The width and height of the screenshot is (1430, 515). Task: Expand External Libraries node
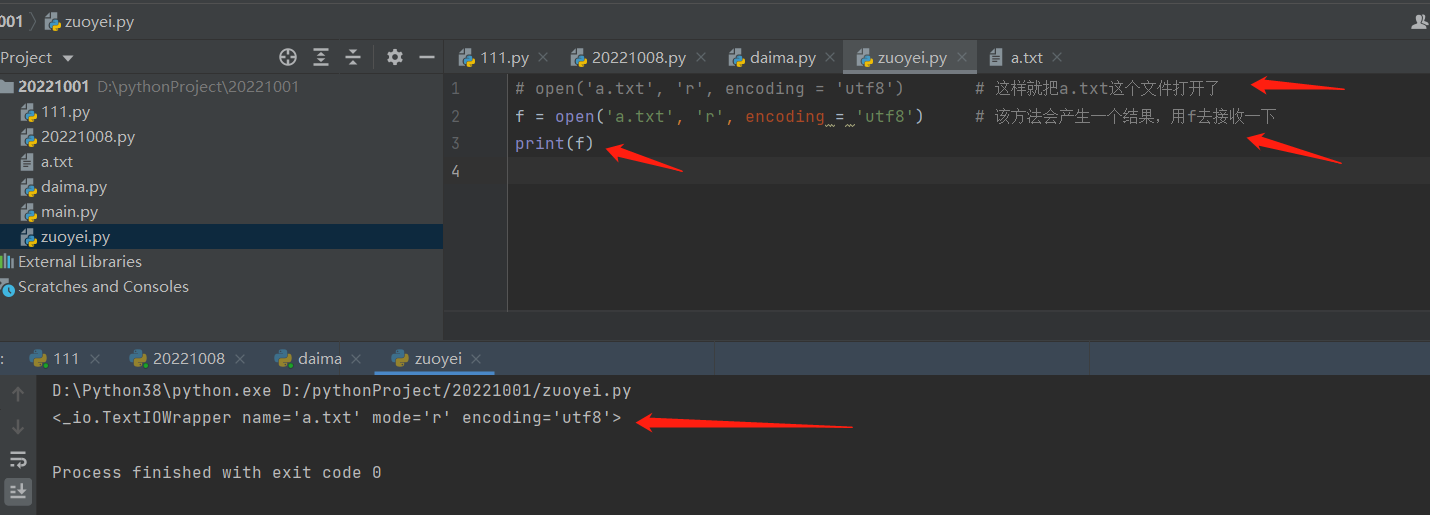[x=80, y=262]
